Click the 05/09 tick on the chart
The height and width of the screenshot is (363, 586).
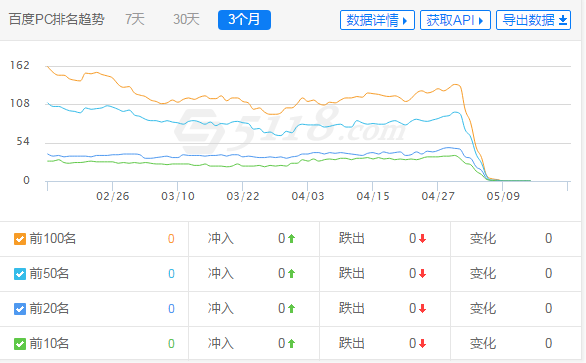coord(503,196)
